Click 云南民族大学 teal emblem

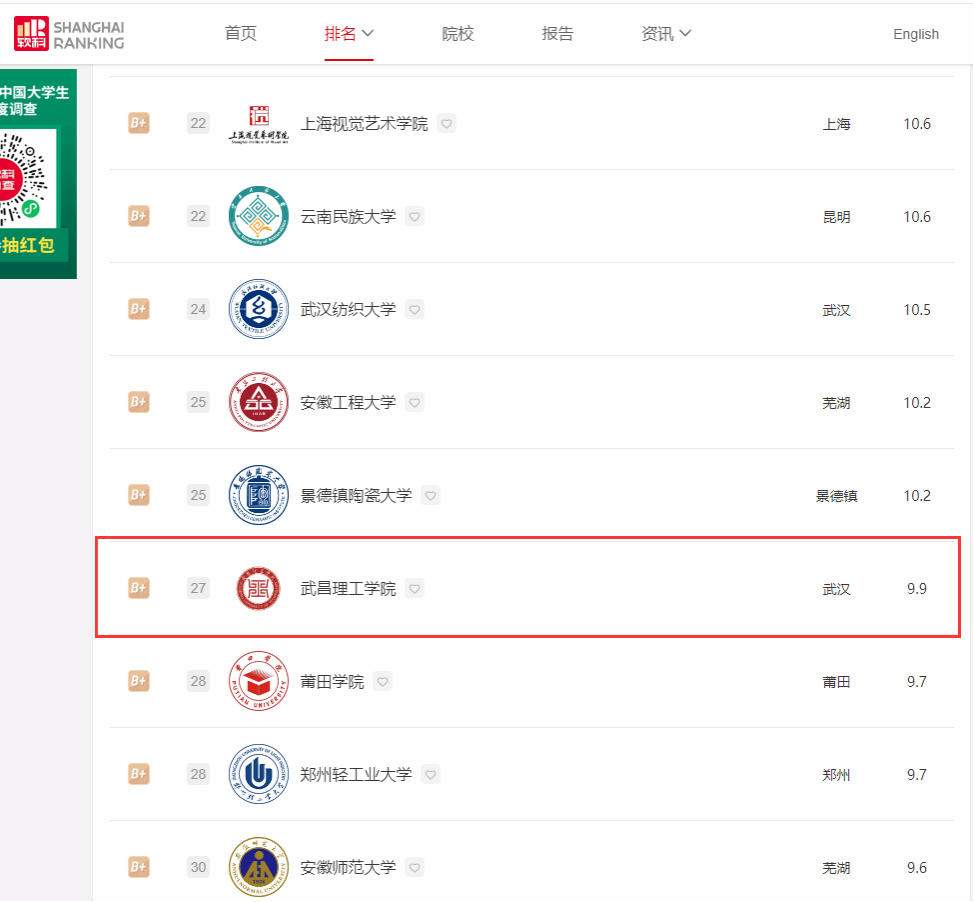pos(258,216)
